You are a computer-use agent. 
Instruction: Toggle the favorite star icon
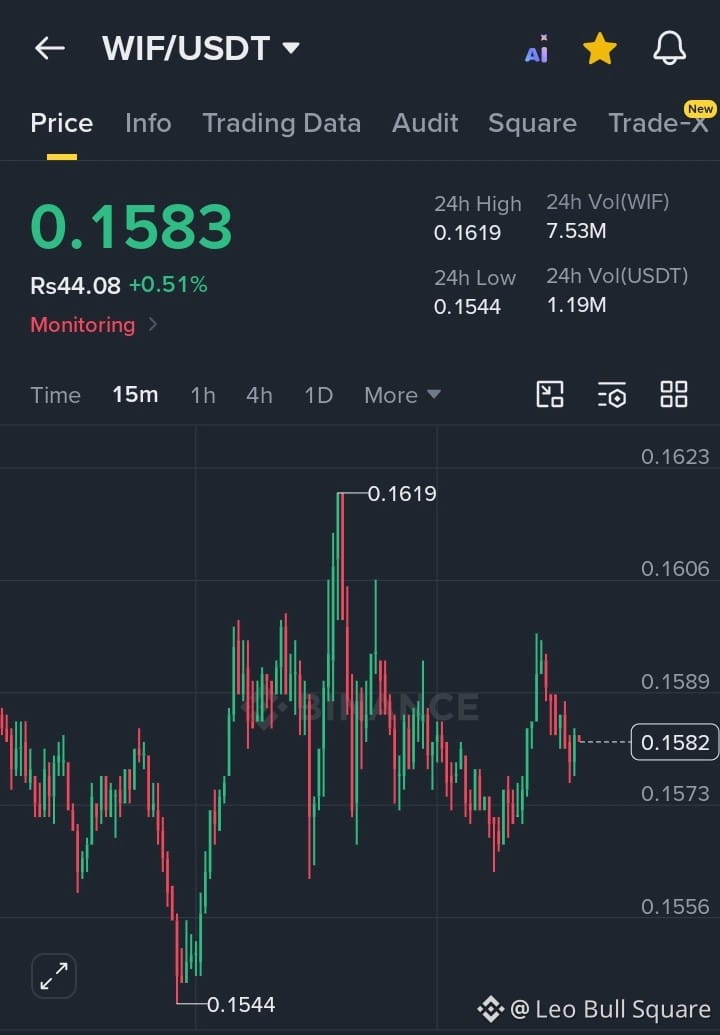point(600,49)
